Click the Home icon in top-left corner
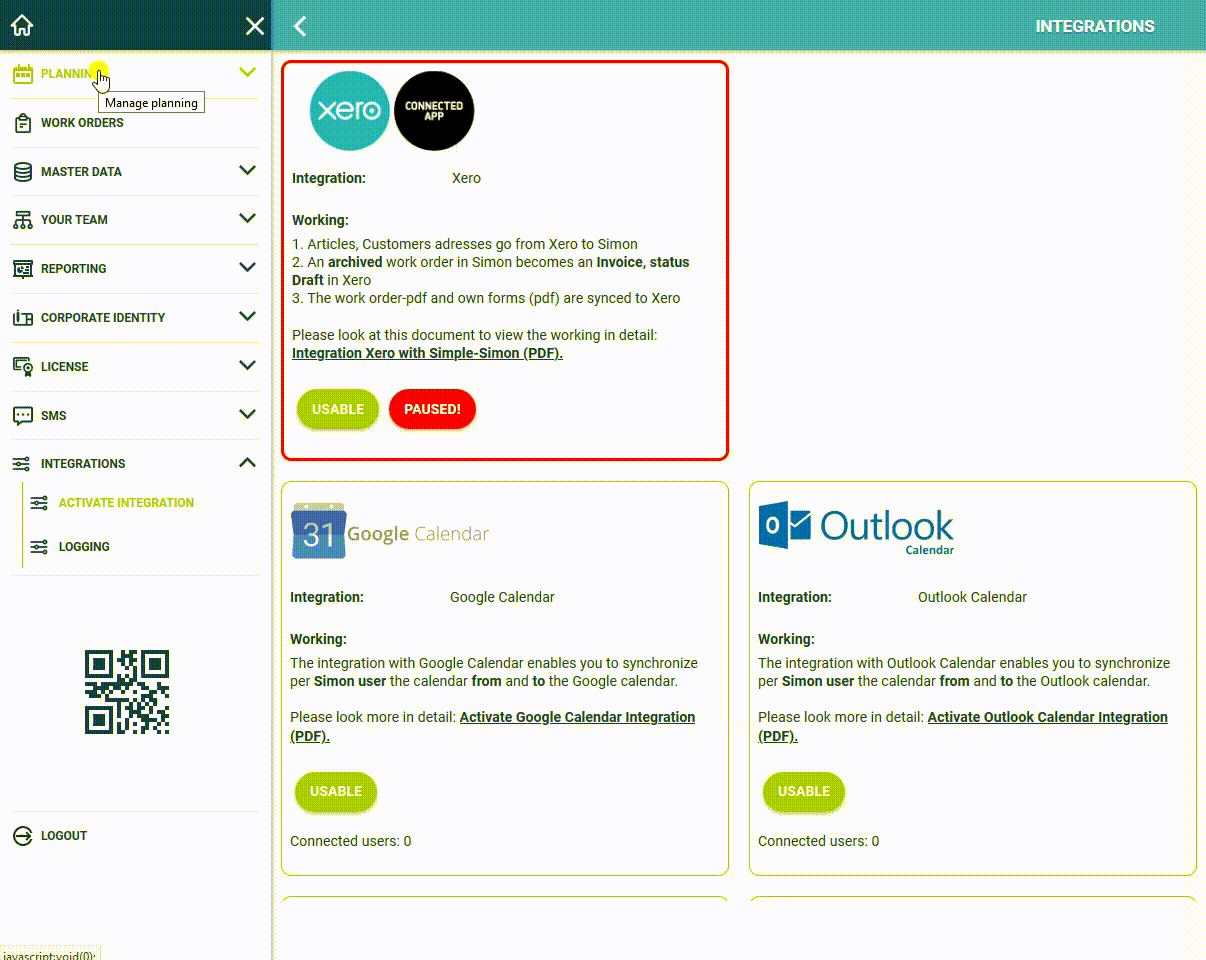 [22, 26]
